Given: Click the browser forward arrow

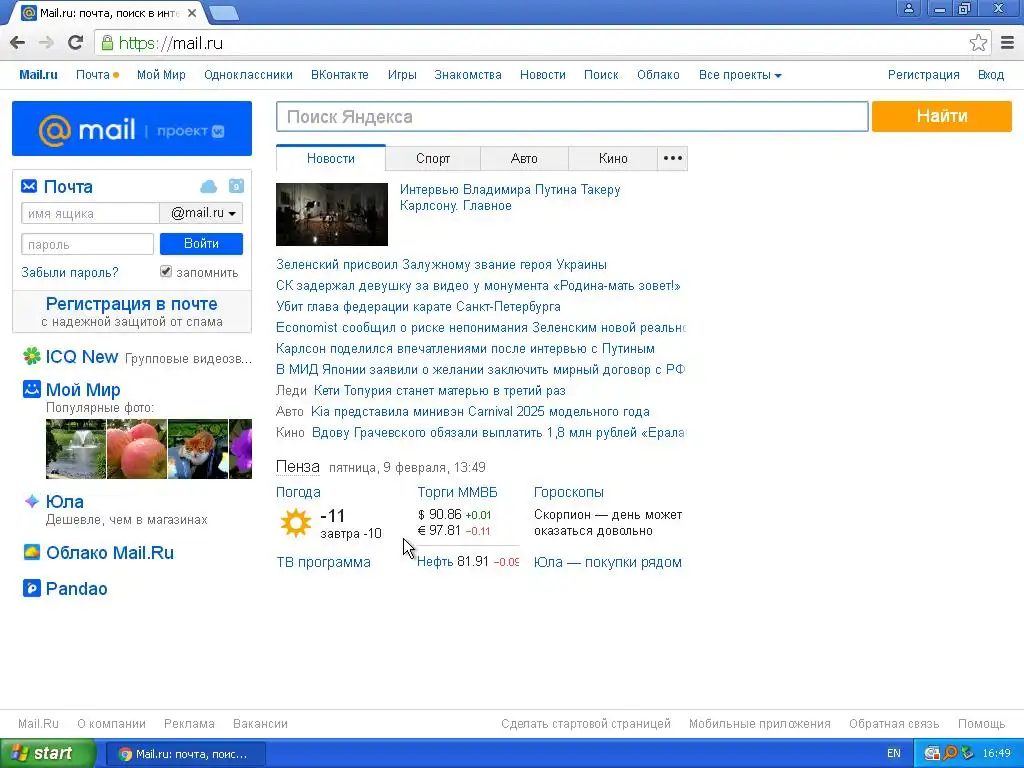Looking at the screenshot, I should click(x=46, y=43).
